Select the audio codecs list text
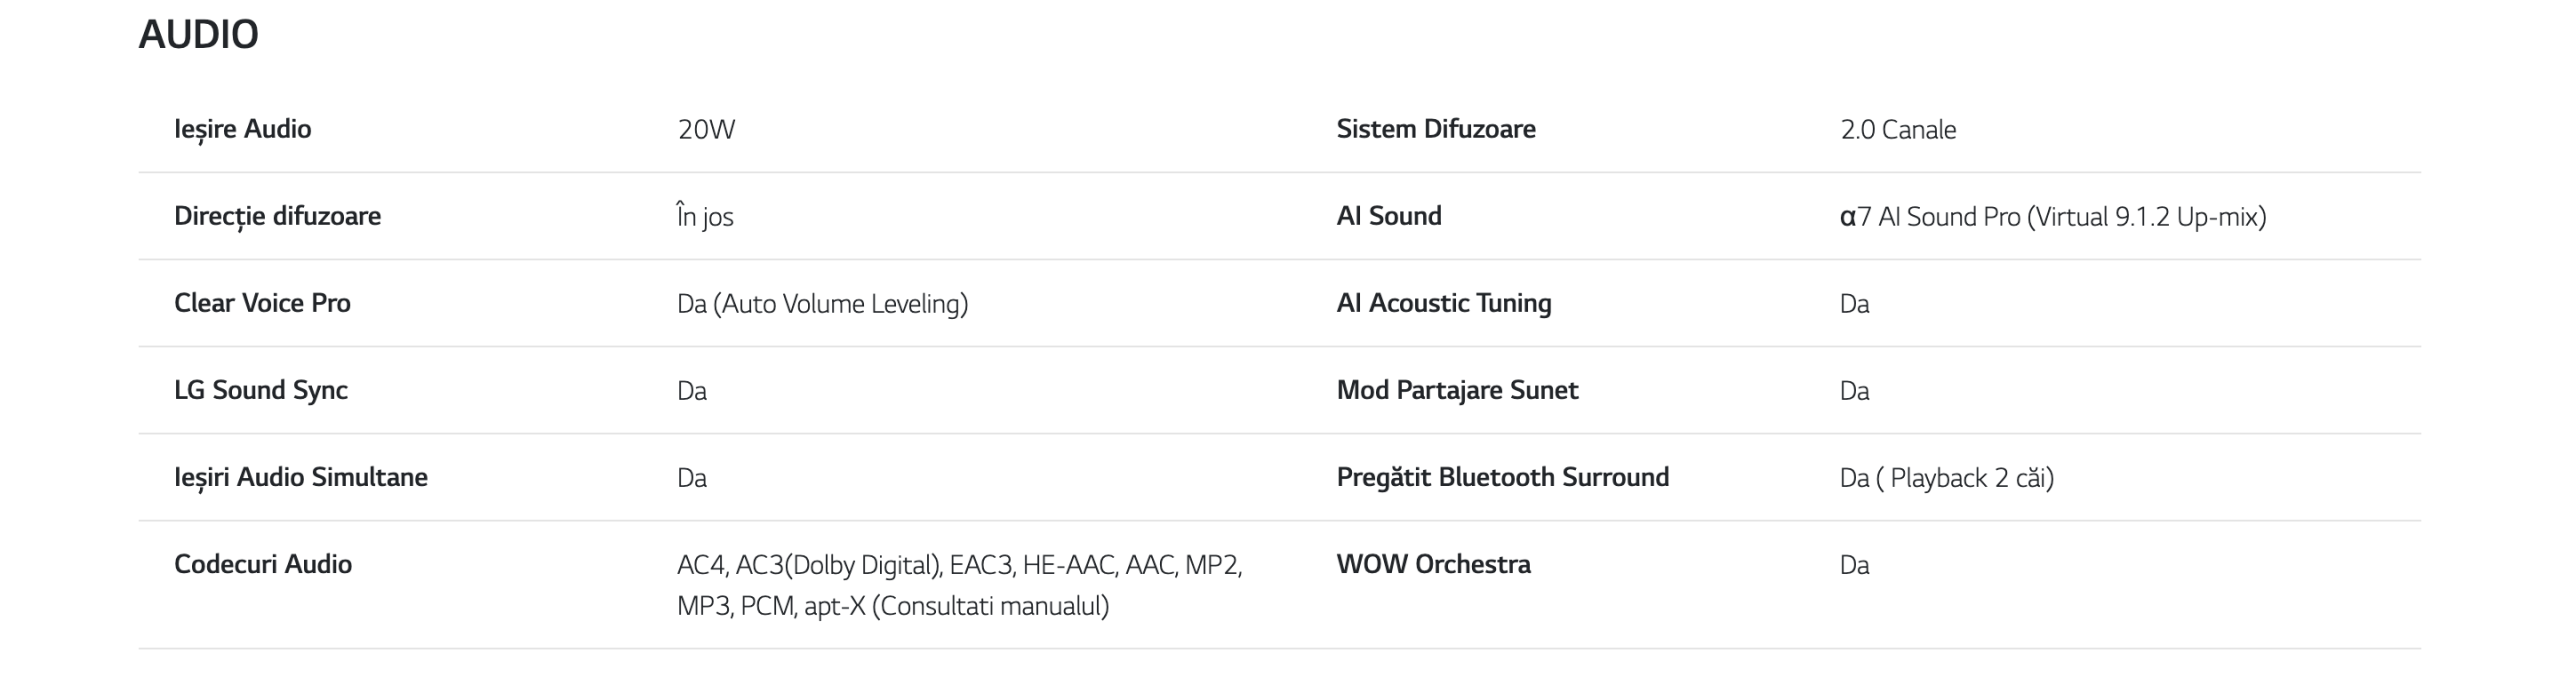Image resolution: width=2560 pixels, height=677 pixels. coord(958,585)
